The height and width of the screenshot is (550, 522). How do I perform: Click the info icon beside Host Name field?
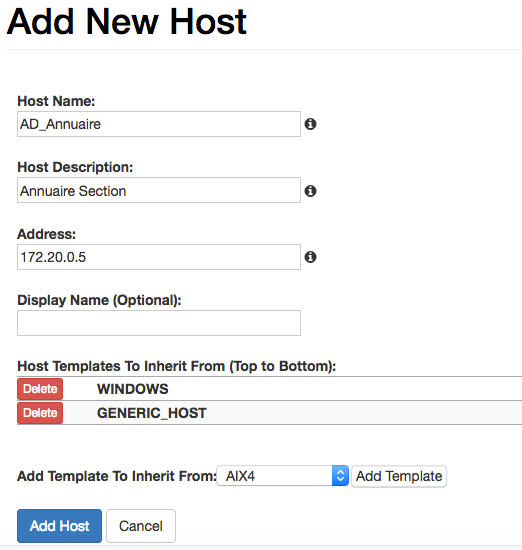pyautogui.click(x=310, y=124)
